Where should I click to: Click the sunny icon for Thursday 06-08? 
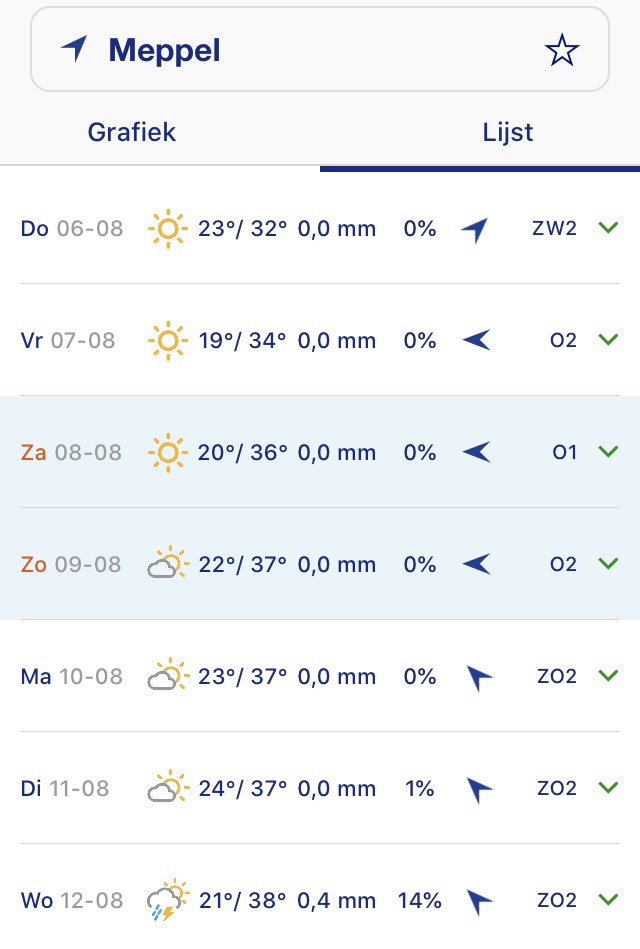[167, 229]
